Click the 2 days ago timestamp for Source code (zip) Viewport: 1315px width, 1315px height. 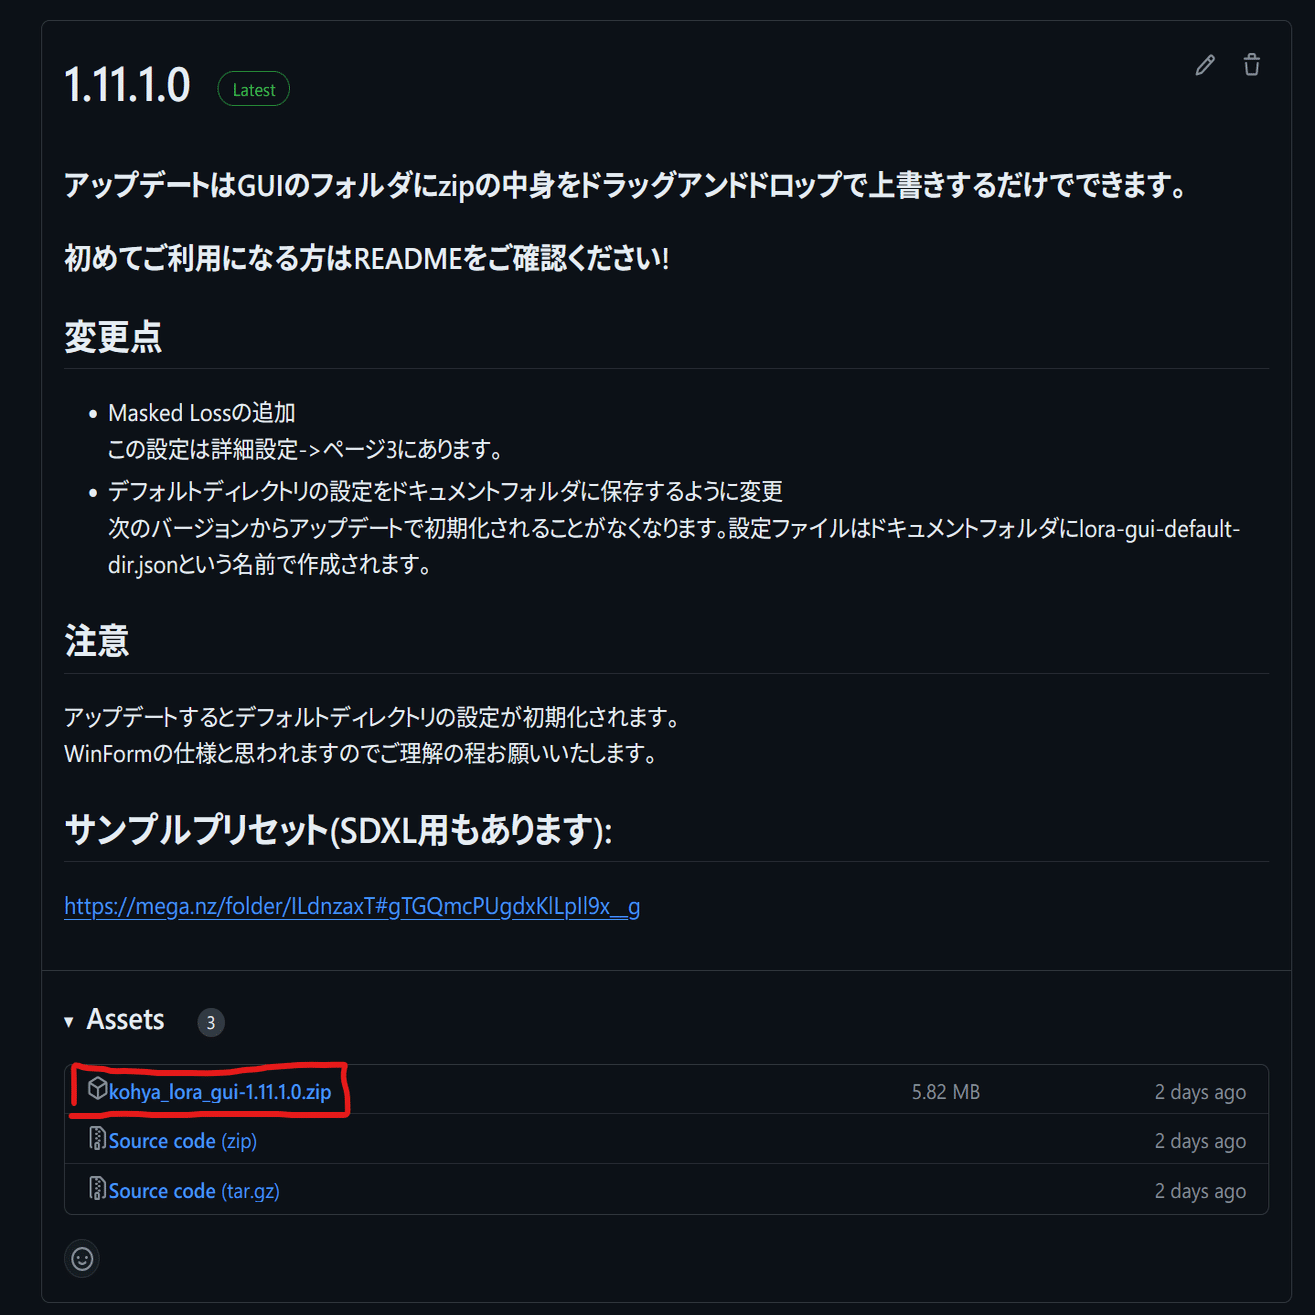tap(1200, 1141)
